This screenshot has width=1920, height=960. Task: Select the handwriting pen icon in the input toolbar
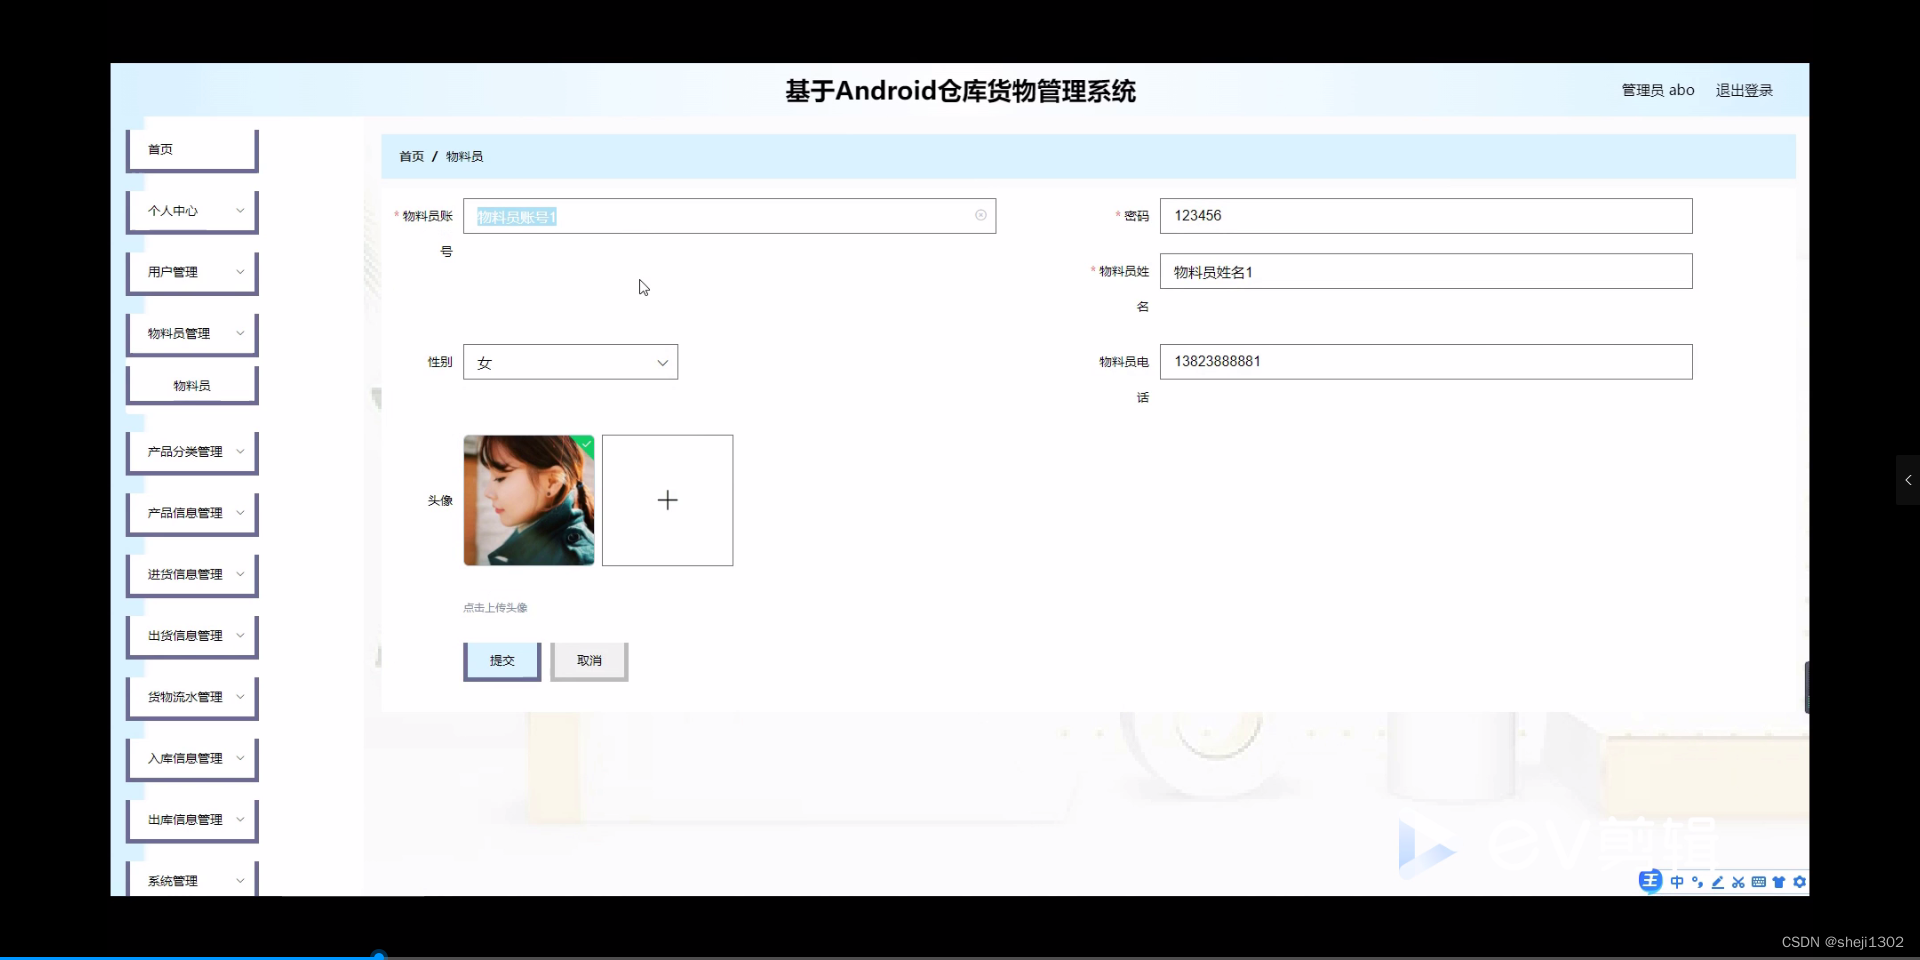click(1717, 882)
